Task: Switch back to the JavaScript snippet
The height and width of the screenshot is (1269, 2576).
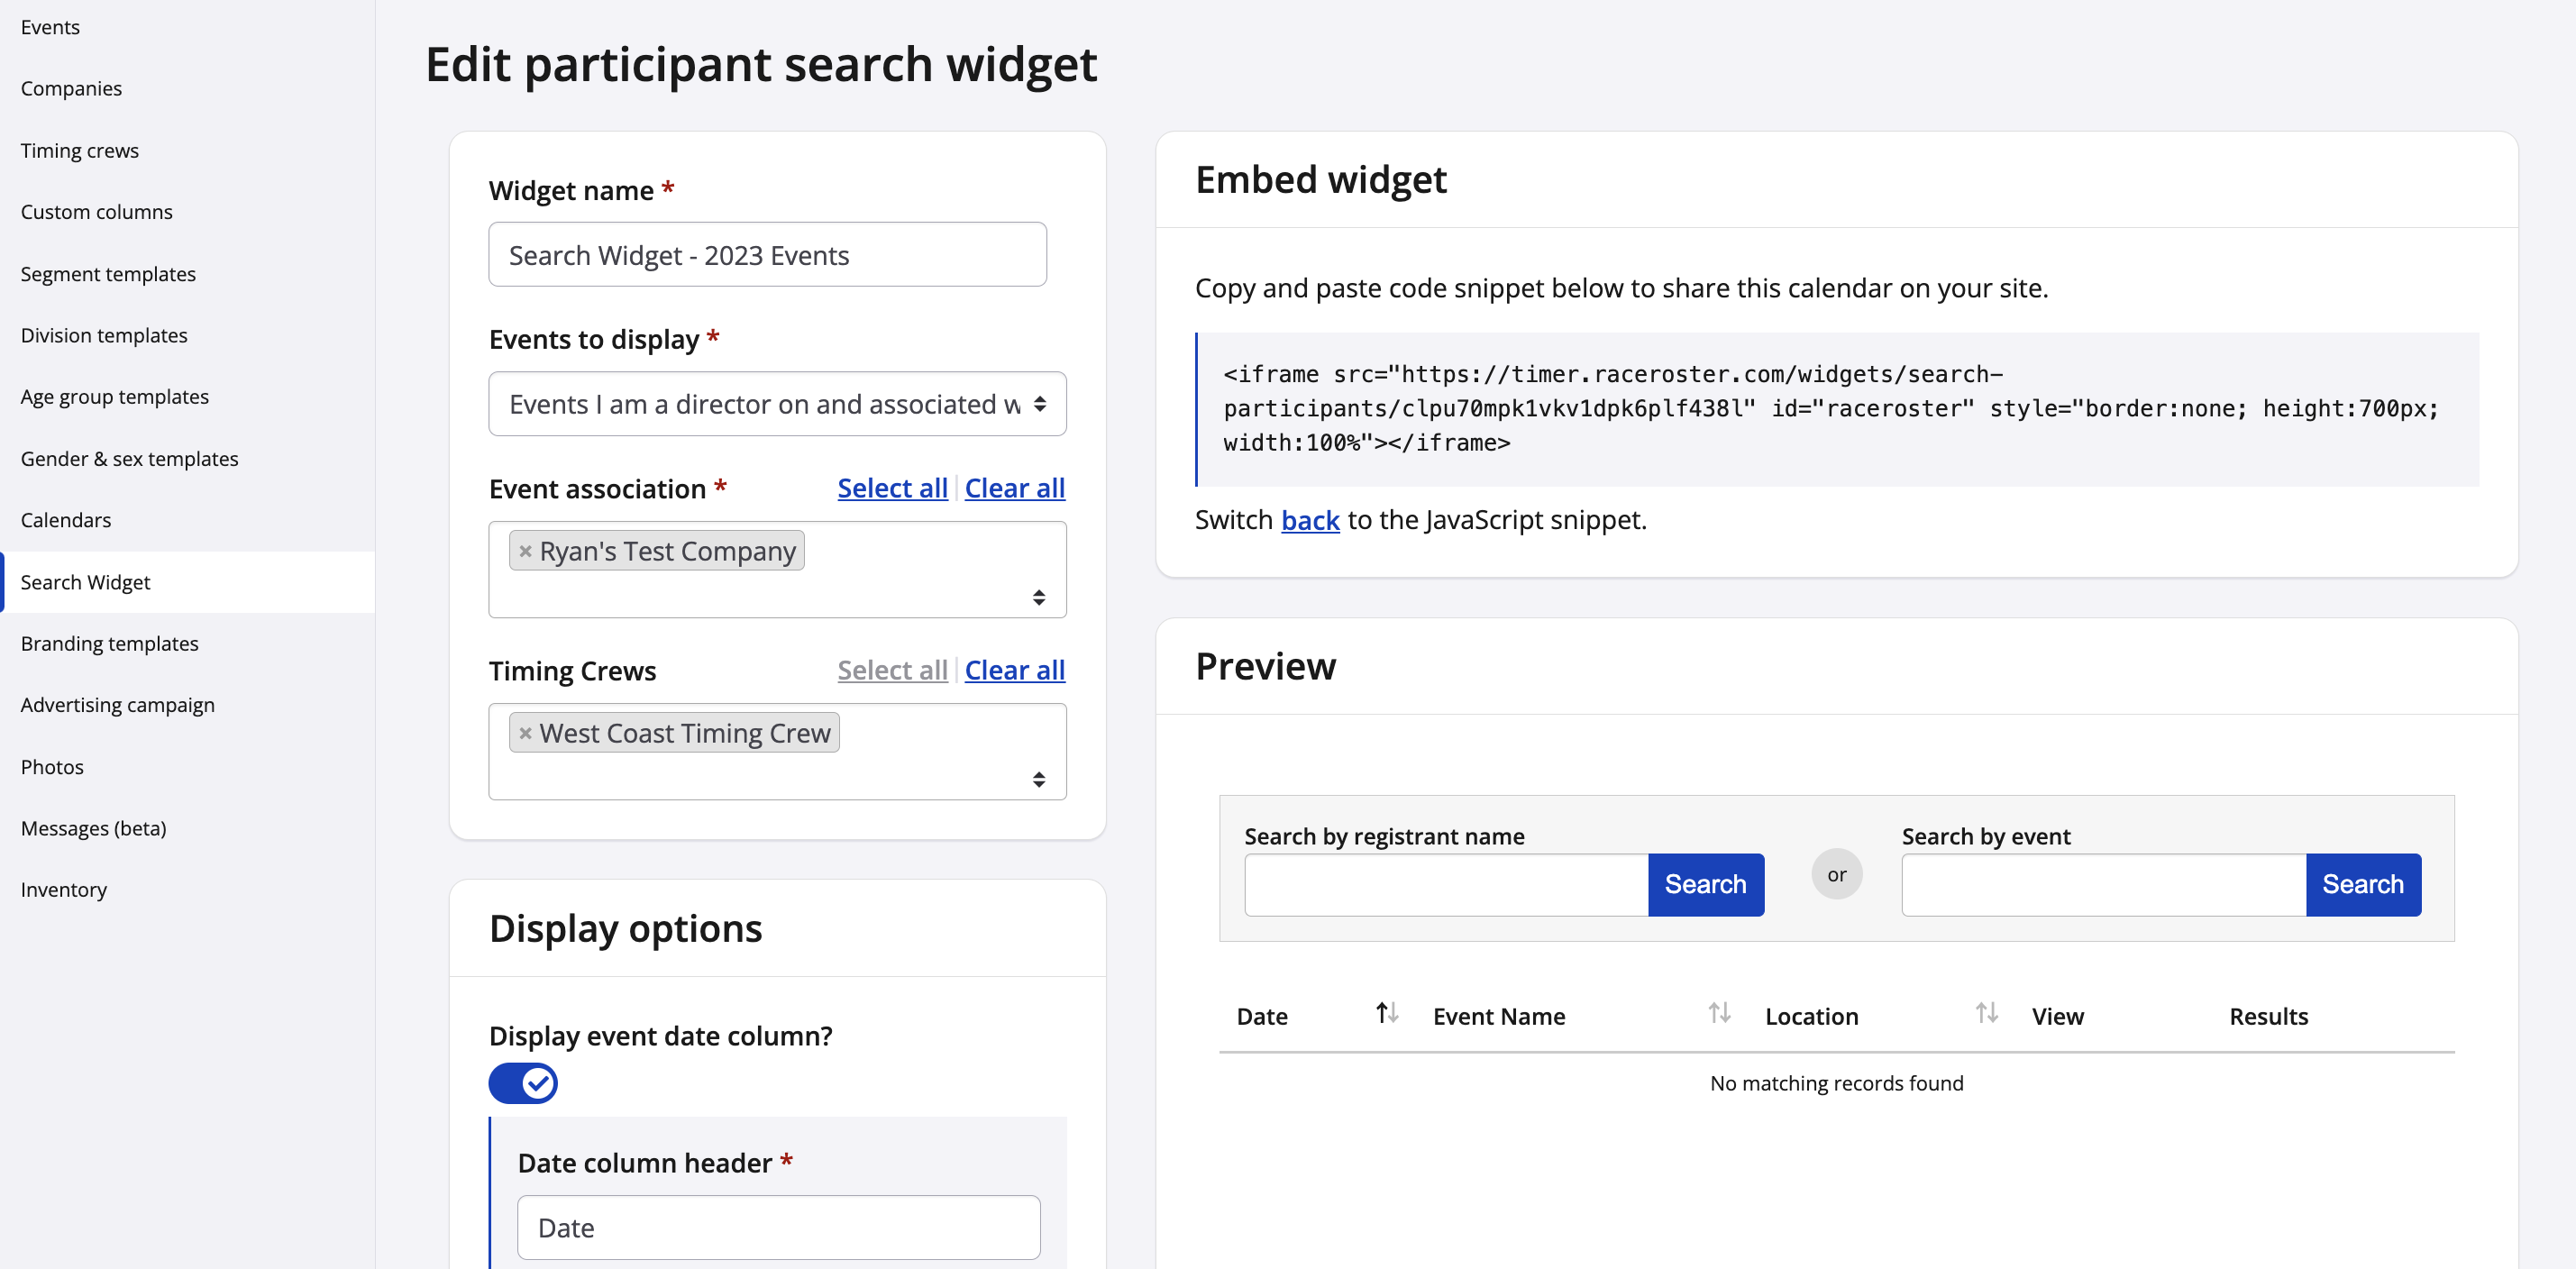Action: pyautogui.click(x=1310, y=520)
